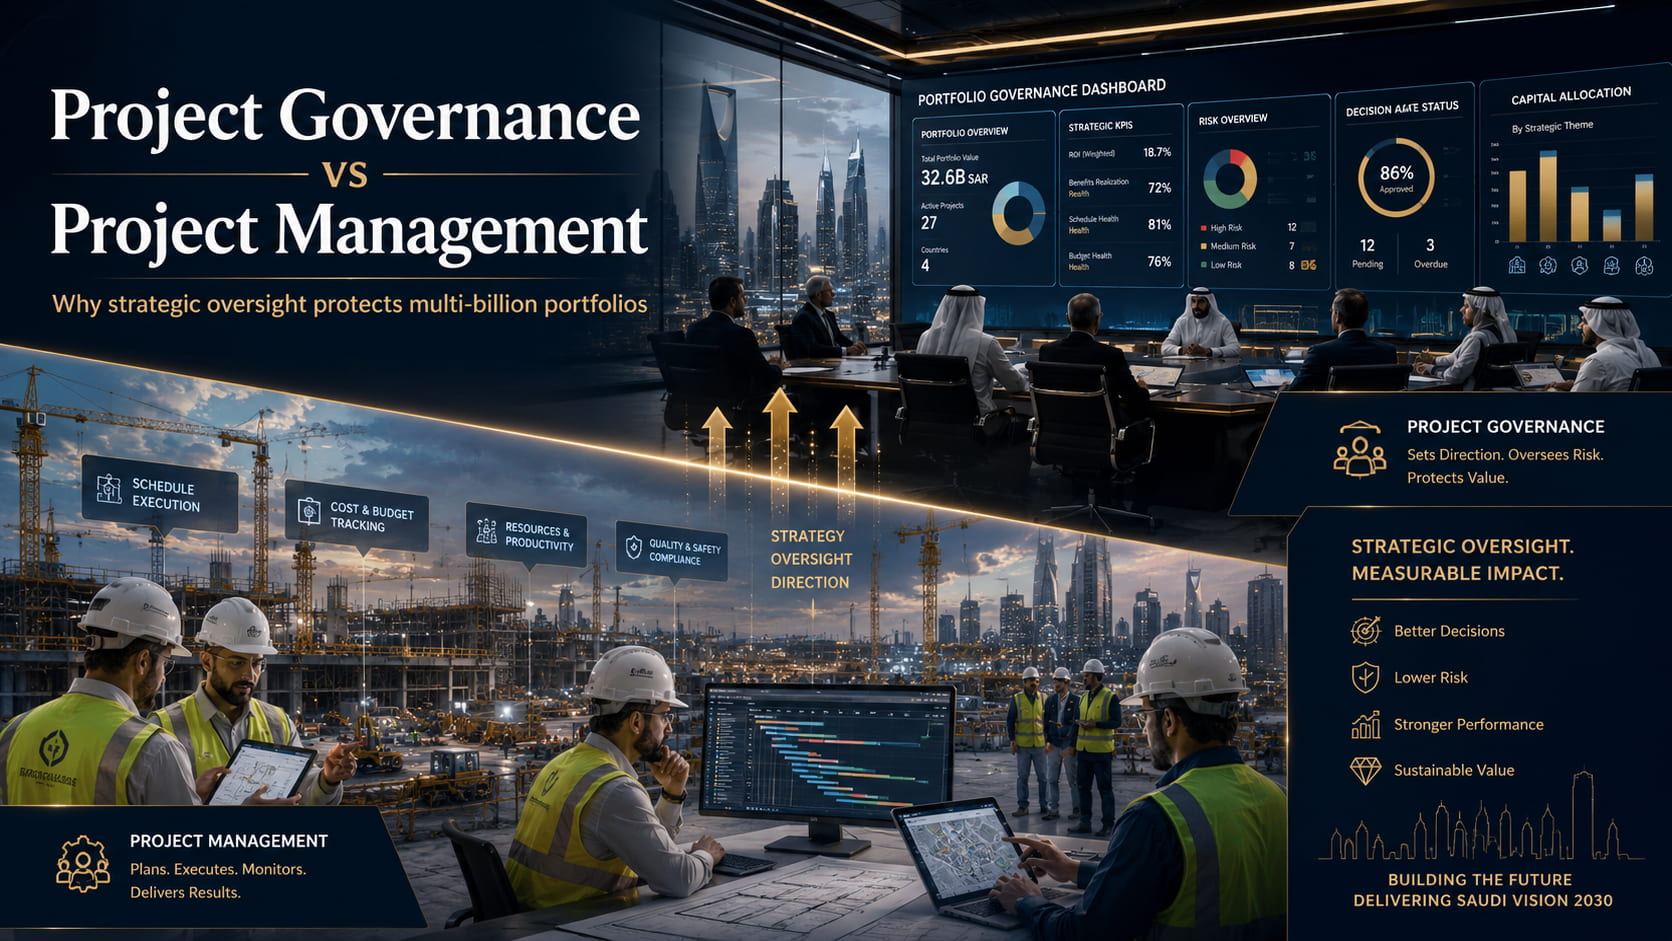Click "Building the Future Delivering Saudi Vision 2030"
The height and width of the screenshot is (941, 1672).
(x=1482, y=890)
